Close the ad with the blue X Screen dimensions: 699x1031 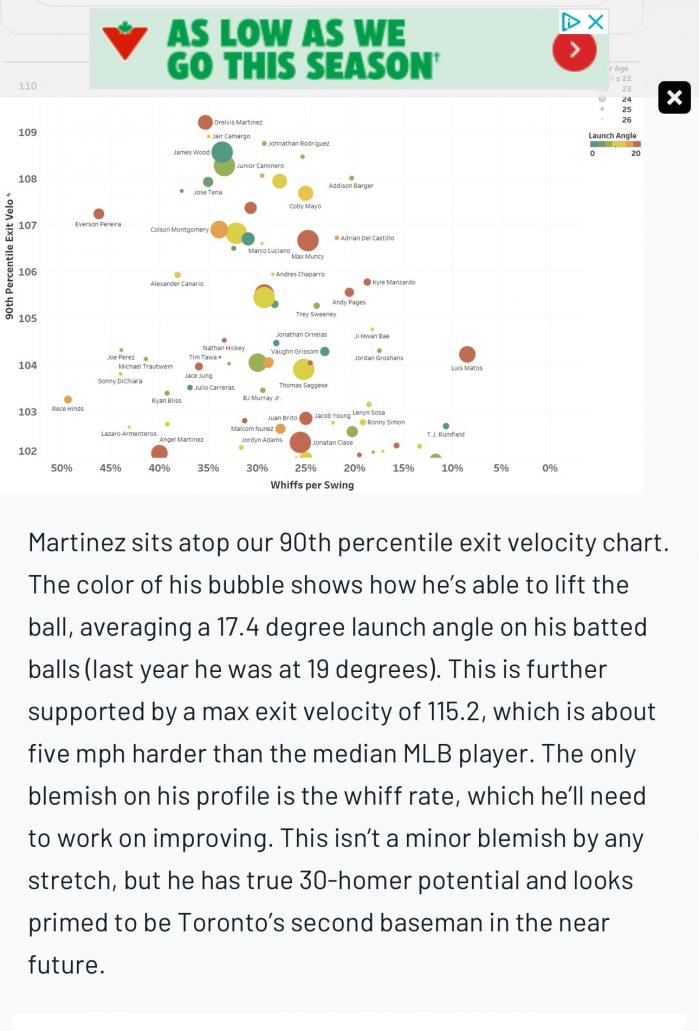tap(596, 21)
